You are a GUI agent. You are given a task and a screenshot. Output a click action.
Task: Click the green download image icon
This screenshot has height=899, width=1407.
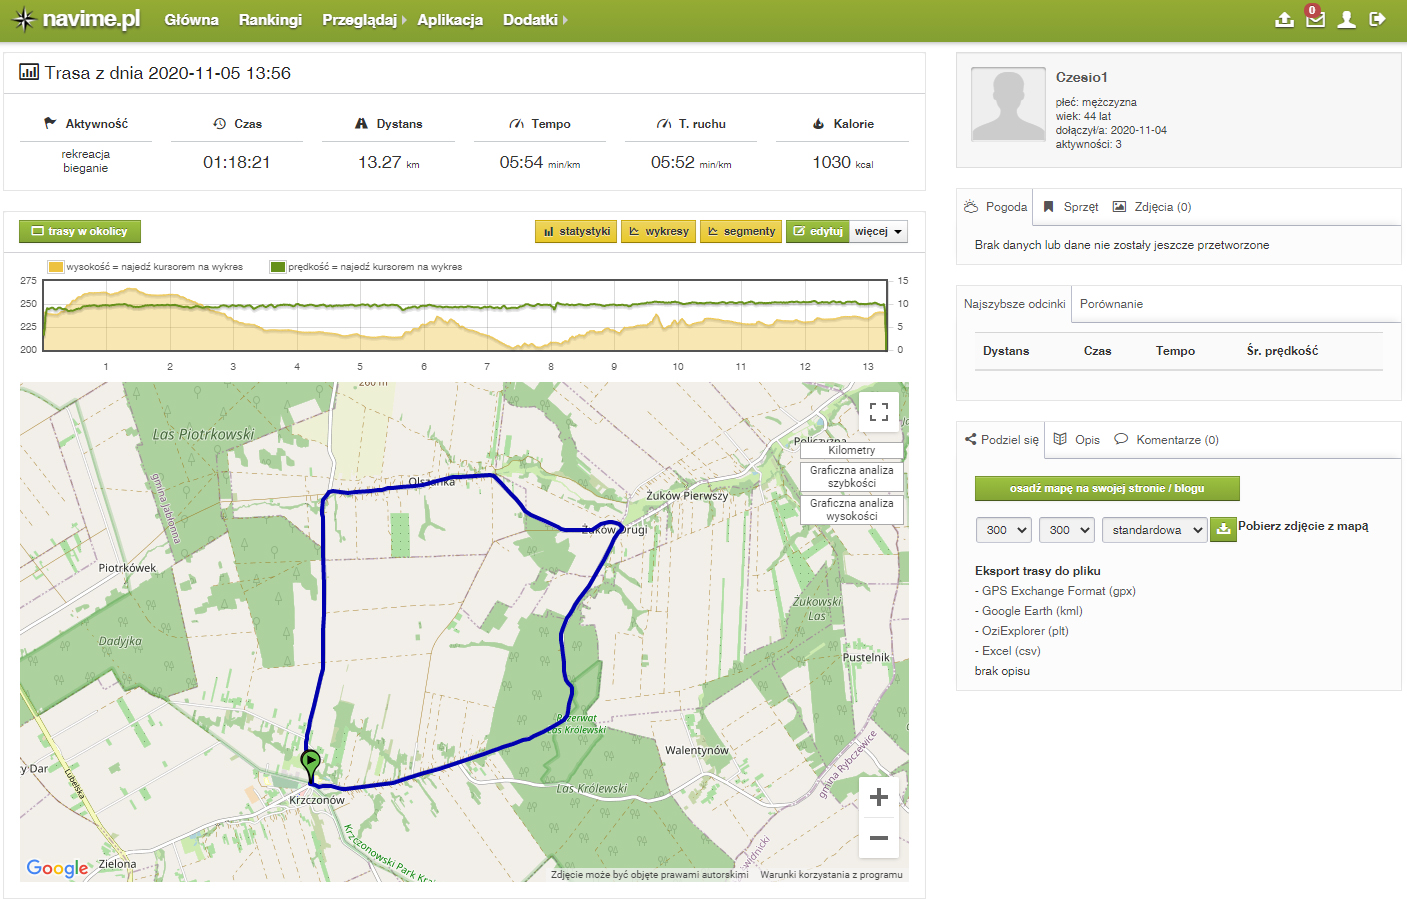[1222, 530]
